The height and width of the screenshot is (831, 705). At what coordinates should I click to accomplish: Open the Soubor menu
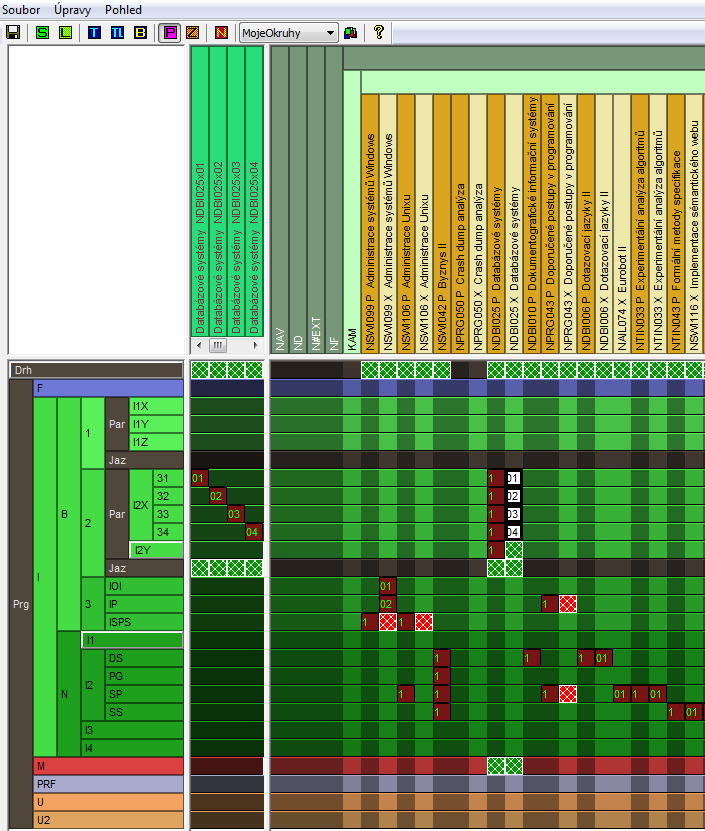tap(21, 9)
